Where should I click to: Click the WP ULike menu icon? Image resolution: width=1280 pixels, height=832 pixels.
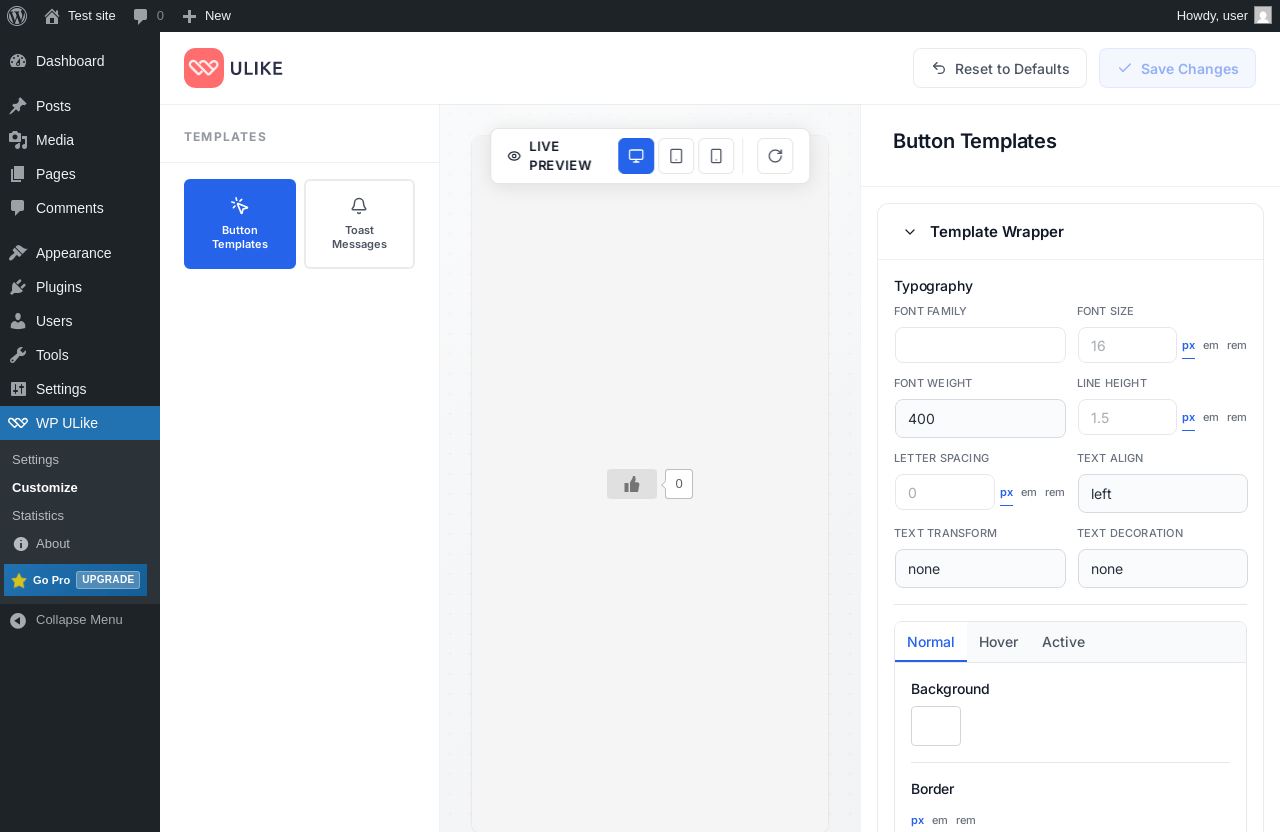tap(18, 423)
